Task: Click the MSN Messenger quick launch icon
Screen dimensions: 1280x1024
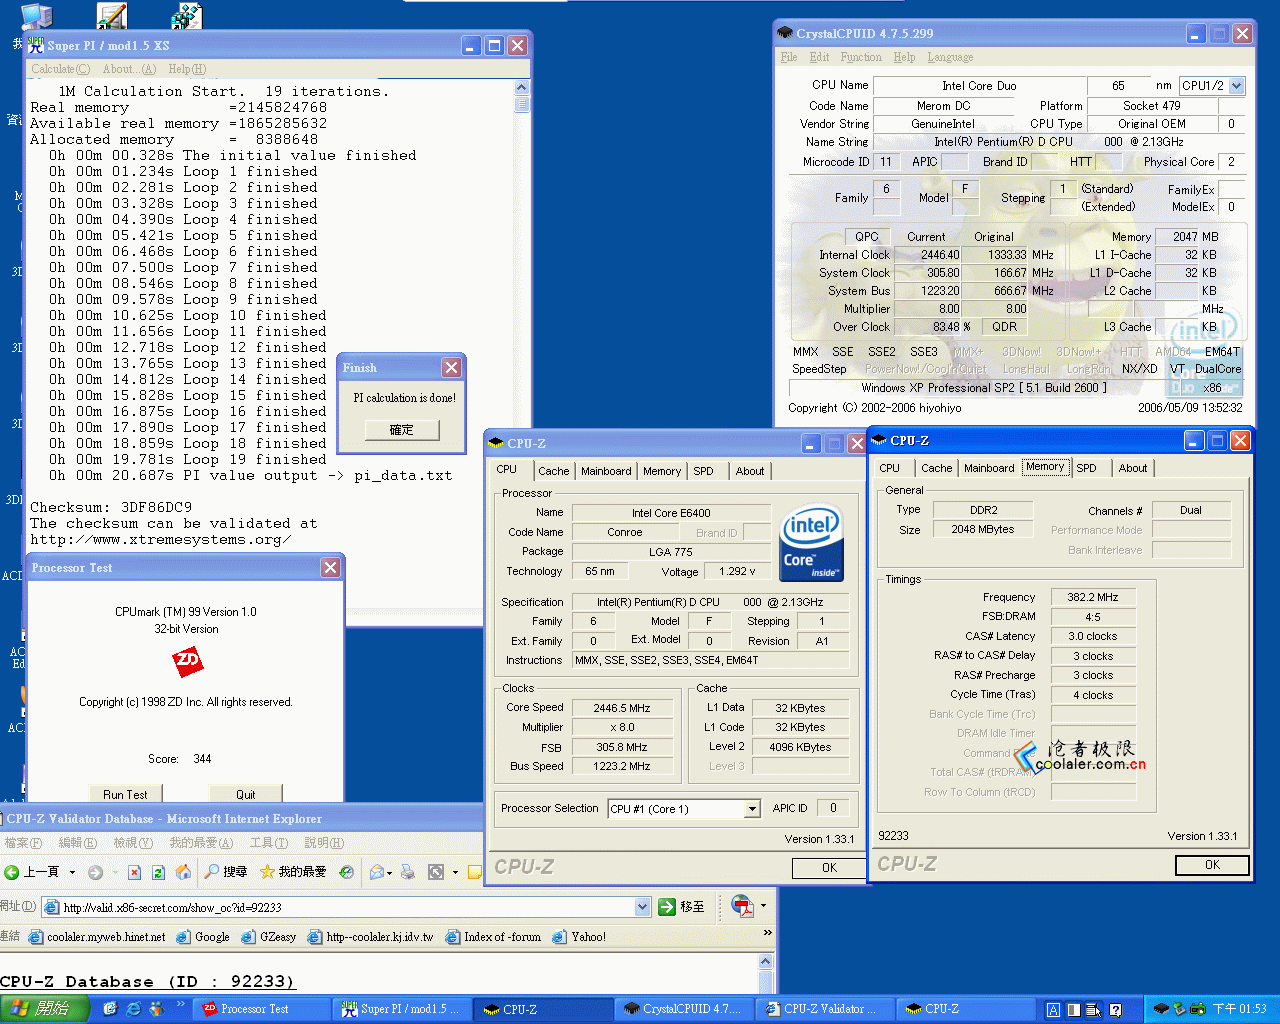Action: [156, 1009]
